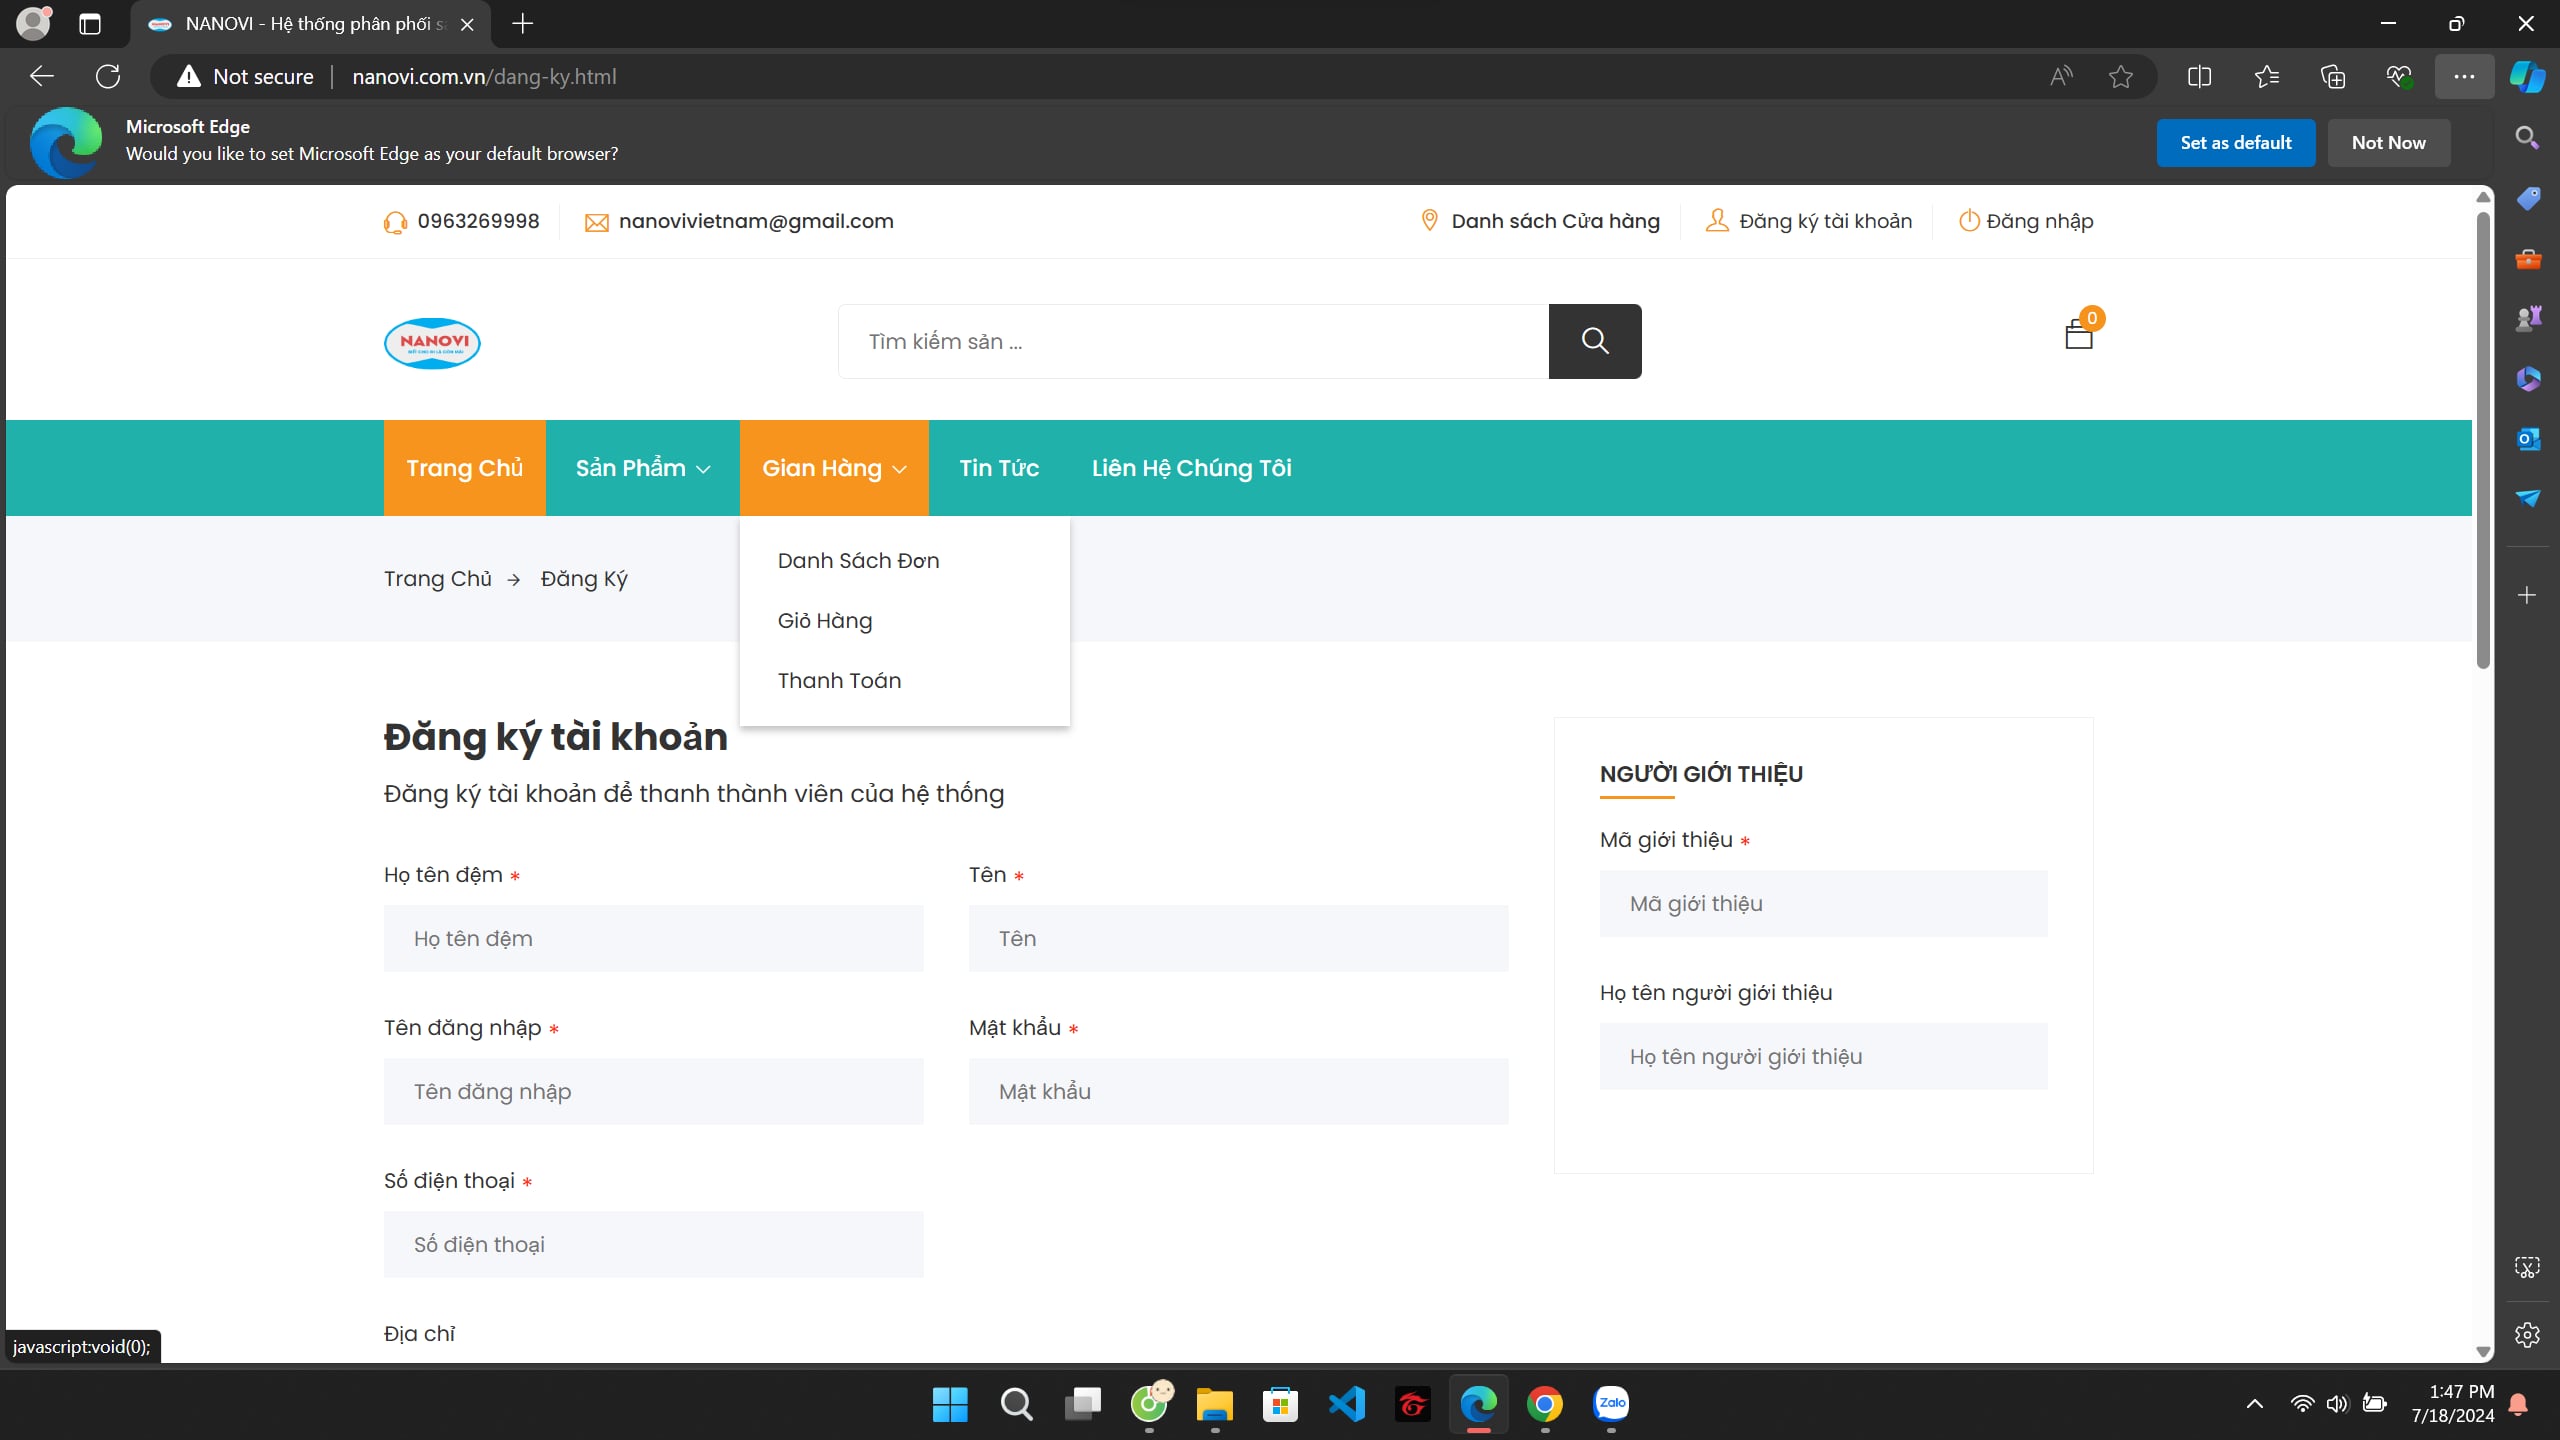
Task: Click the Họ tên đệm input field
Action: 653,938
